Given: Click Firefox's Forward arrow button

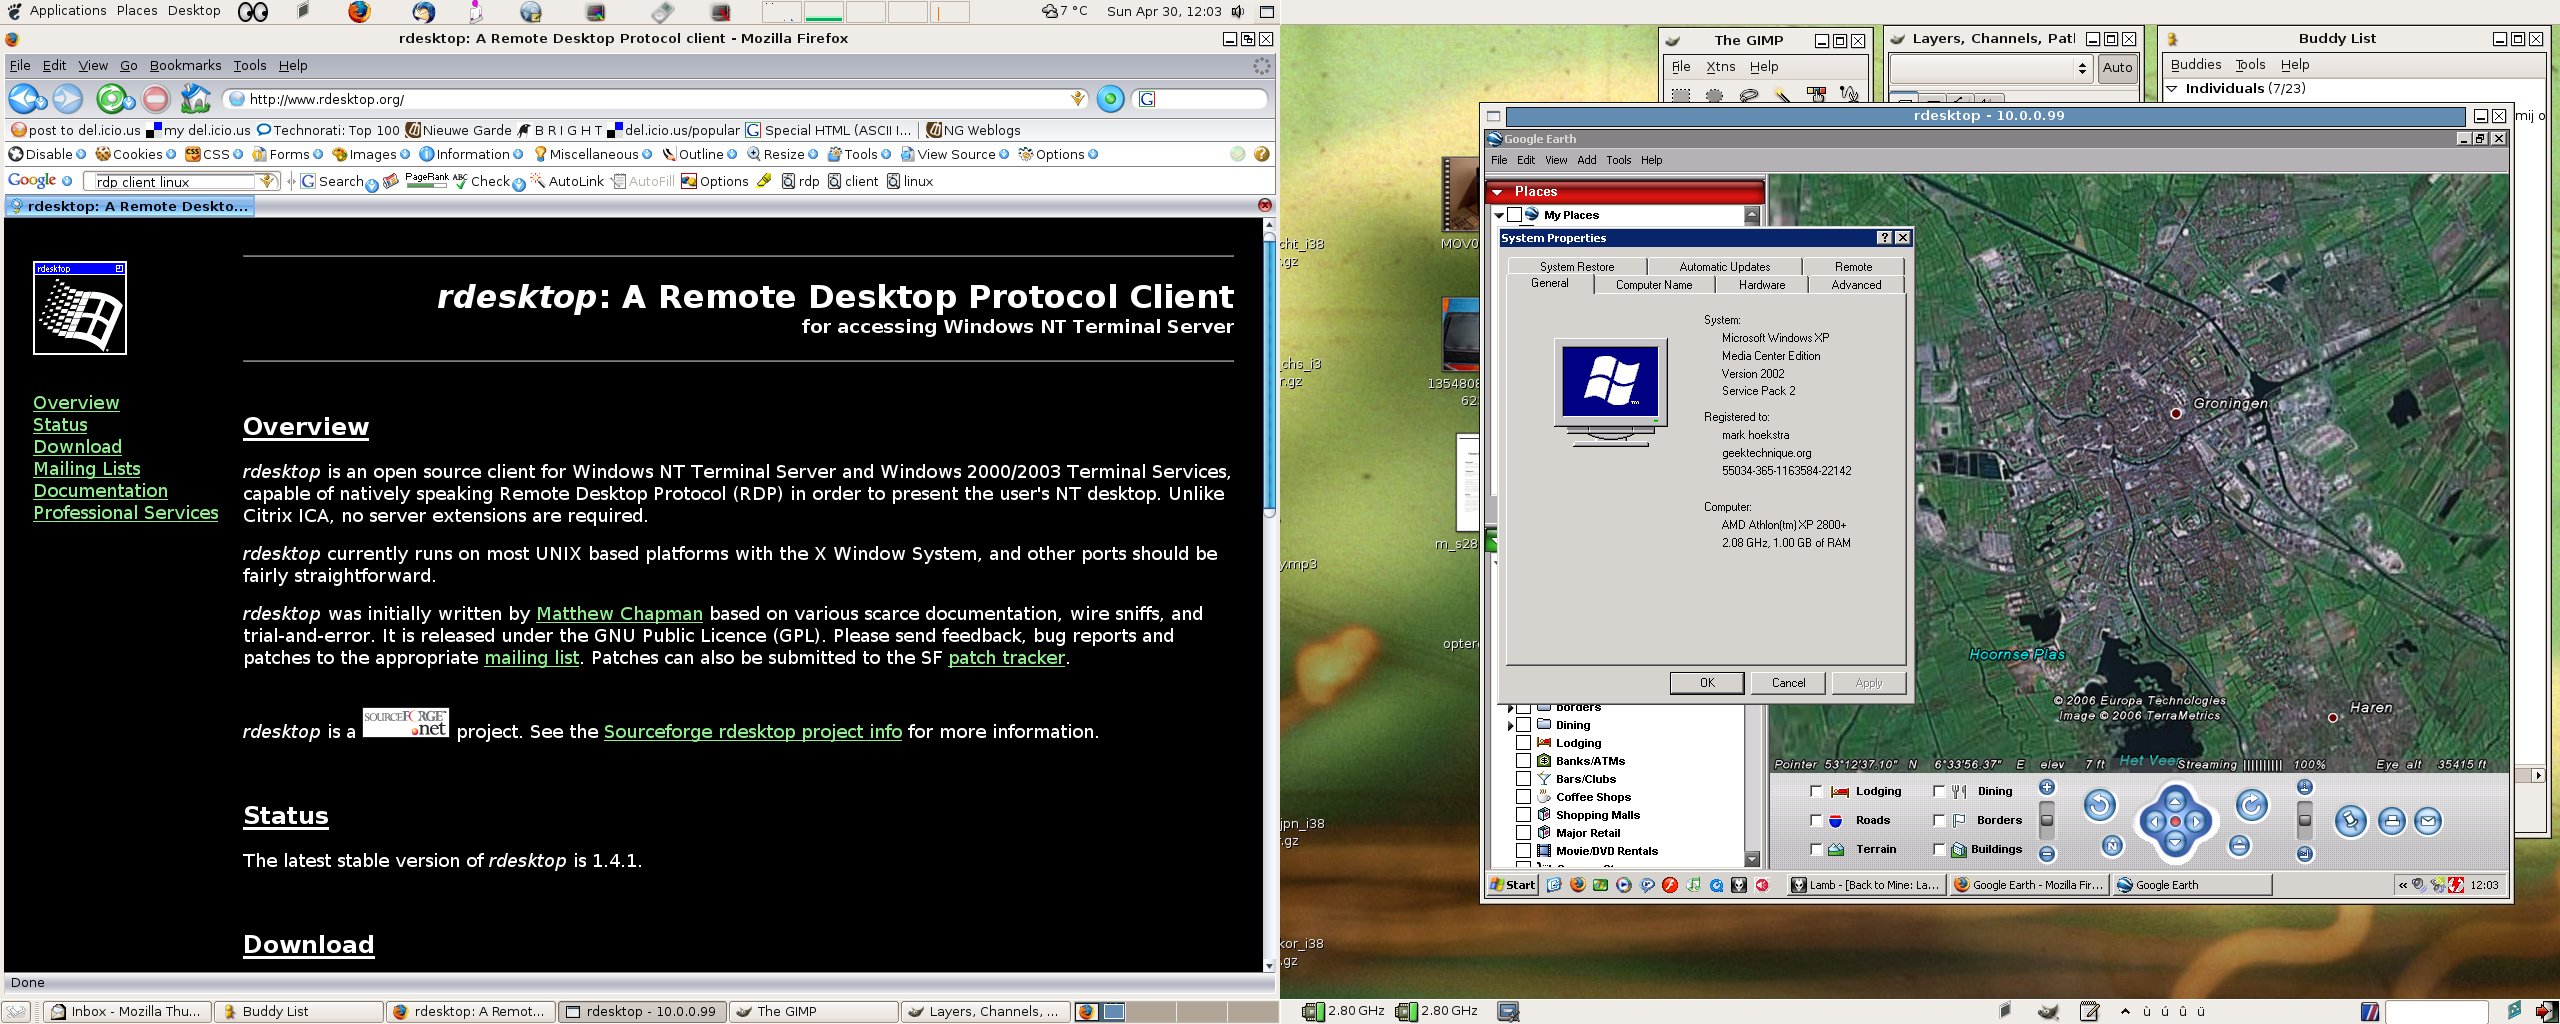Looking at the screenshot, I should click(68, 99).
